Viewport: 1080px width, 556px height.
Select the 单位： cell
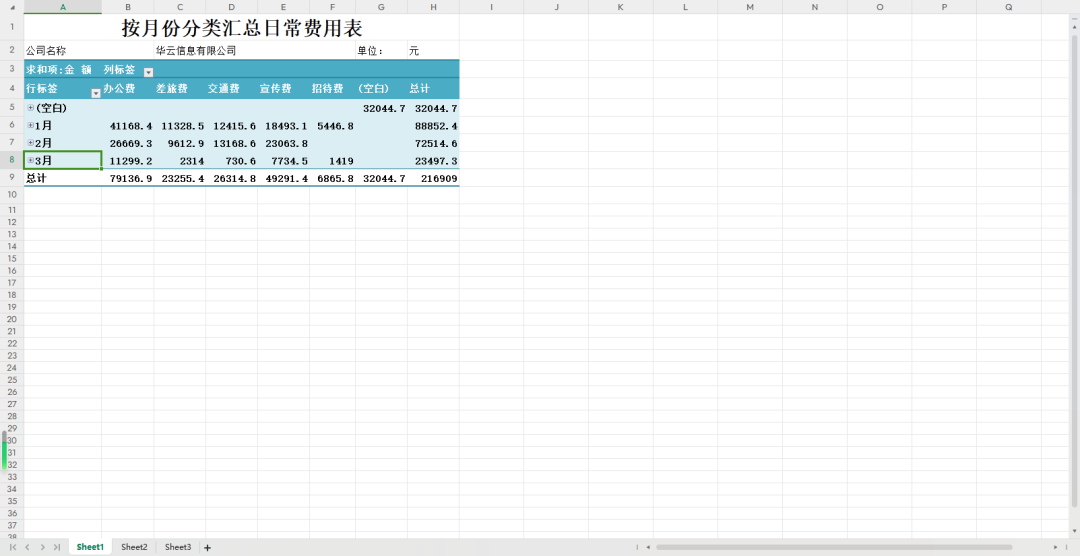382,50
